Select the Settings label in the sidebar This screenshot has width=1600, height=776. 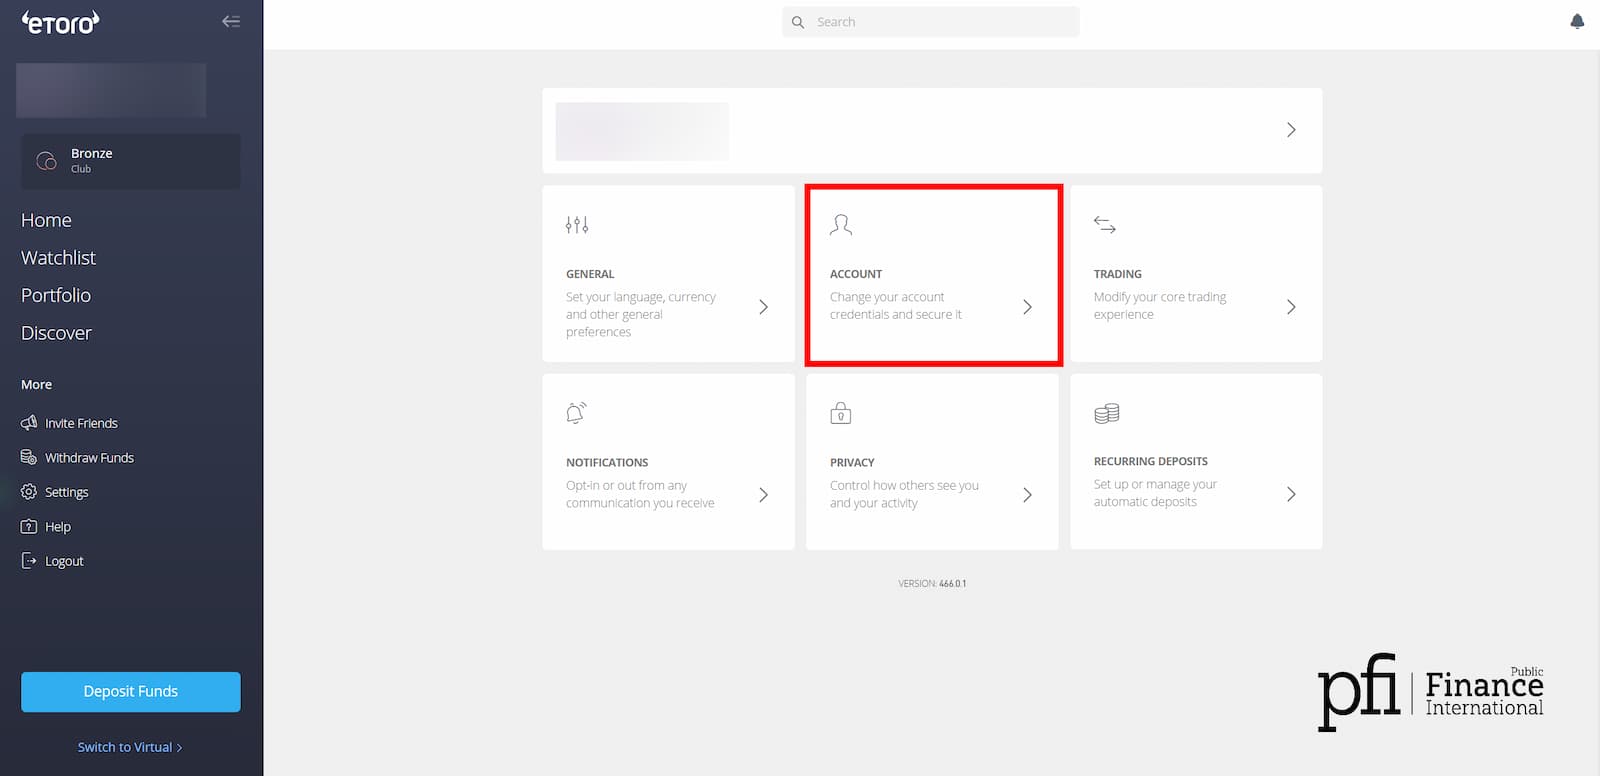(x=66, y=492)
